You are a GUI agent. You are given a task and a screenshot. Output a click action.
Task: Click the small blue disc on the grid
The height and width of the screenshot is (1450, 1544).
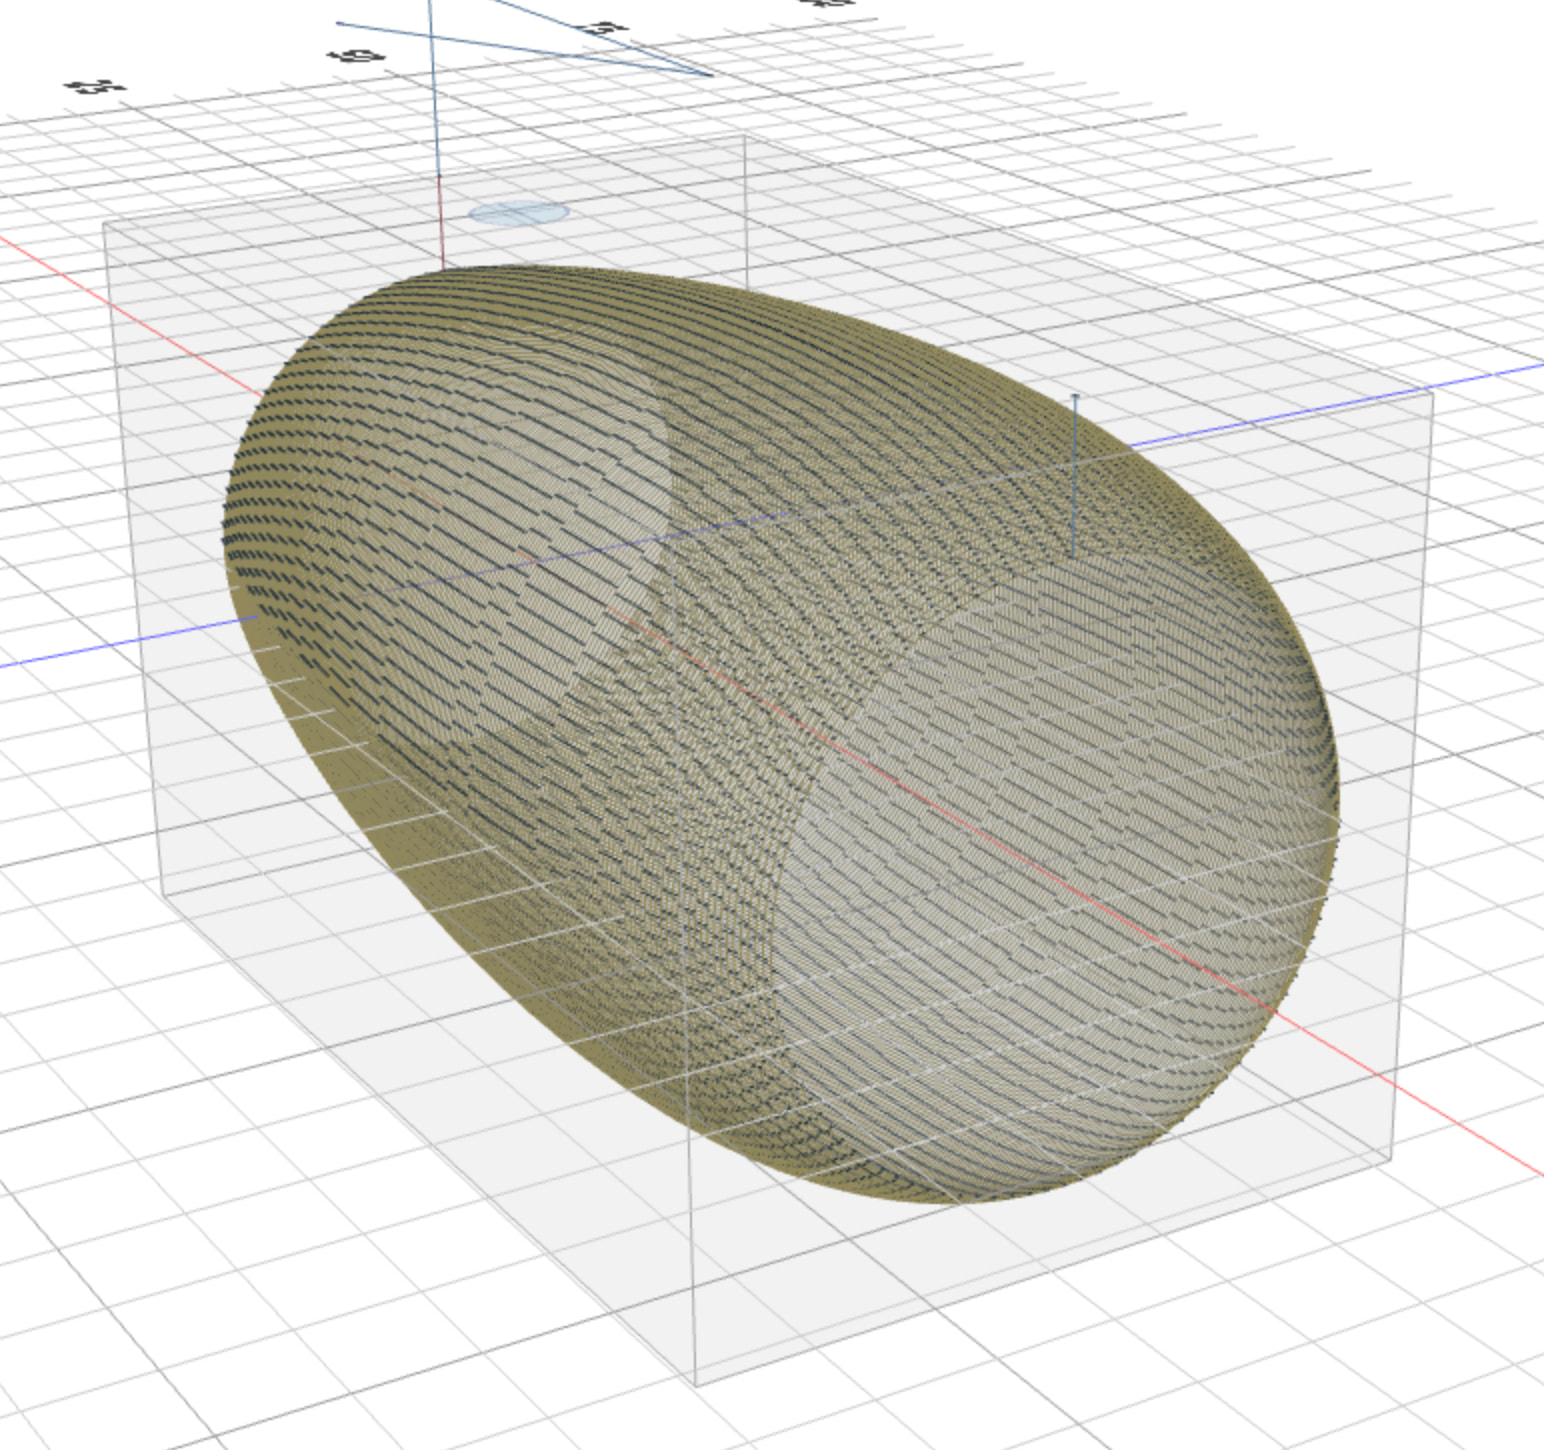(518, 213)
